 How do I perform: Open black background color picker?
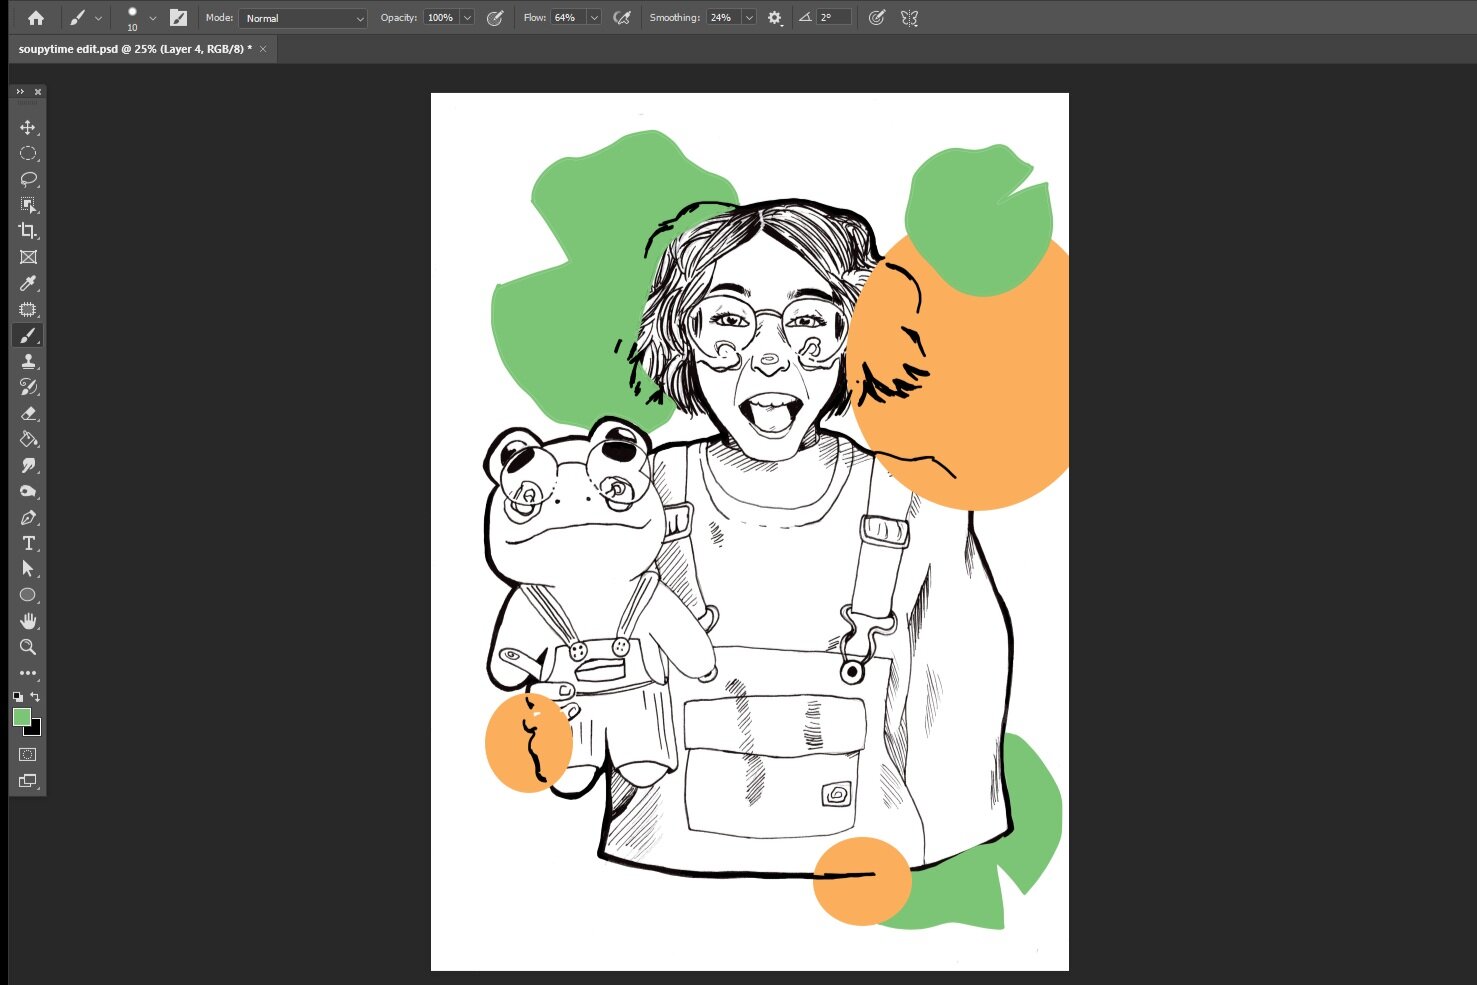[36, 730]
